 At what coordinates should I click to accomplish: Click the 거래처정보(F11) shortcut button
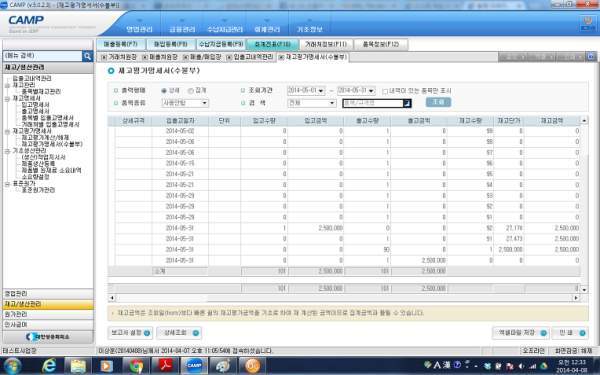(x=326, y=44)
